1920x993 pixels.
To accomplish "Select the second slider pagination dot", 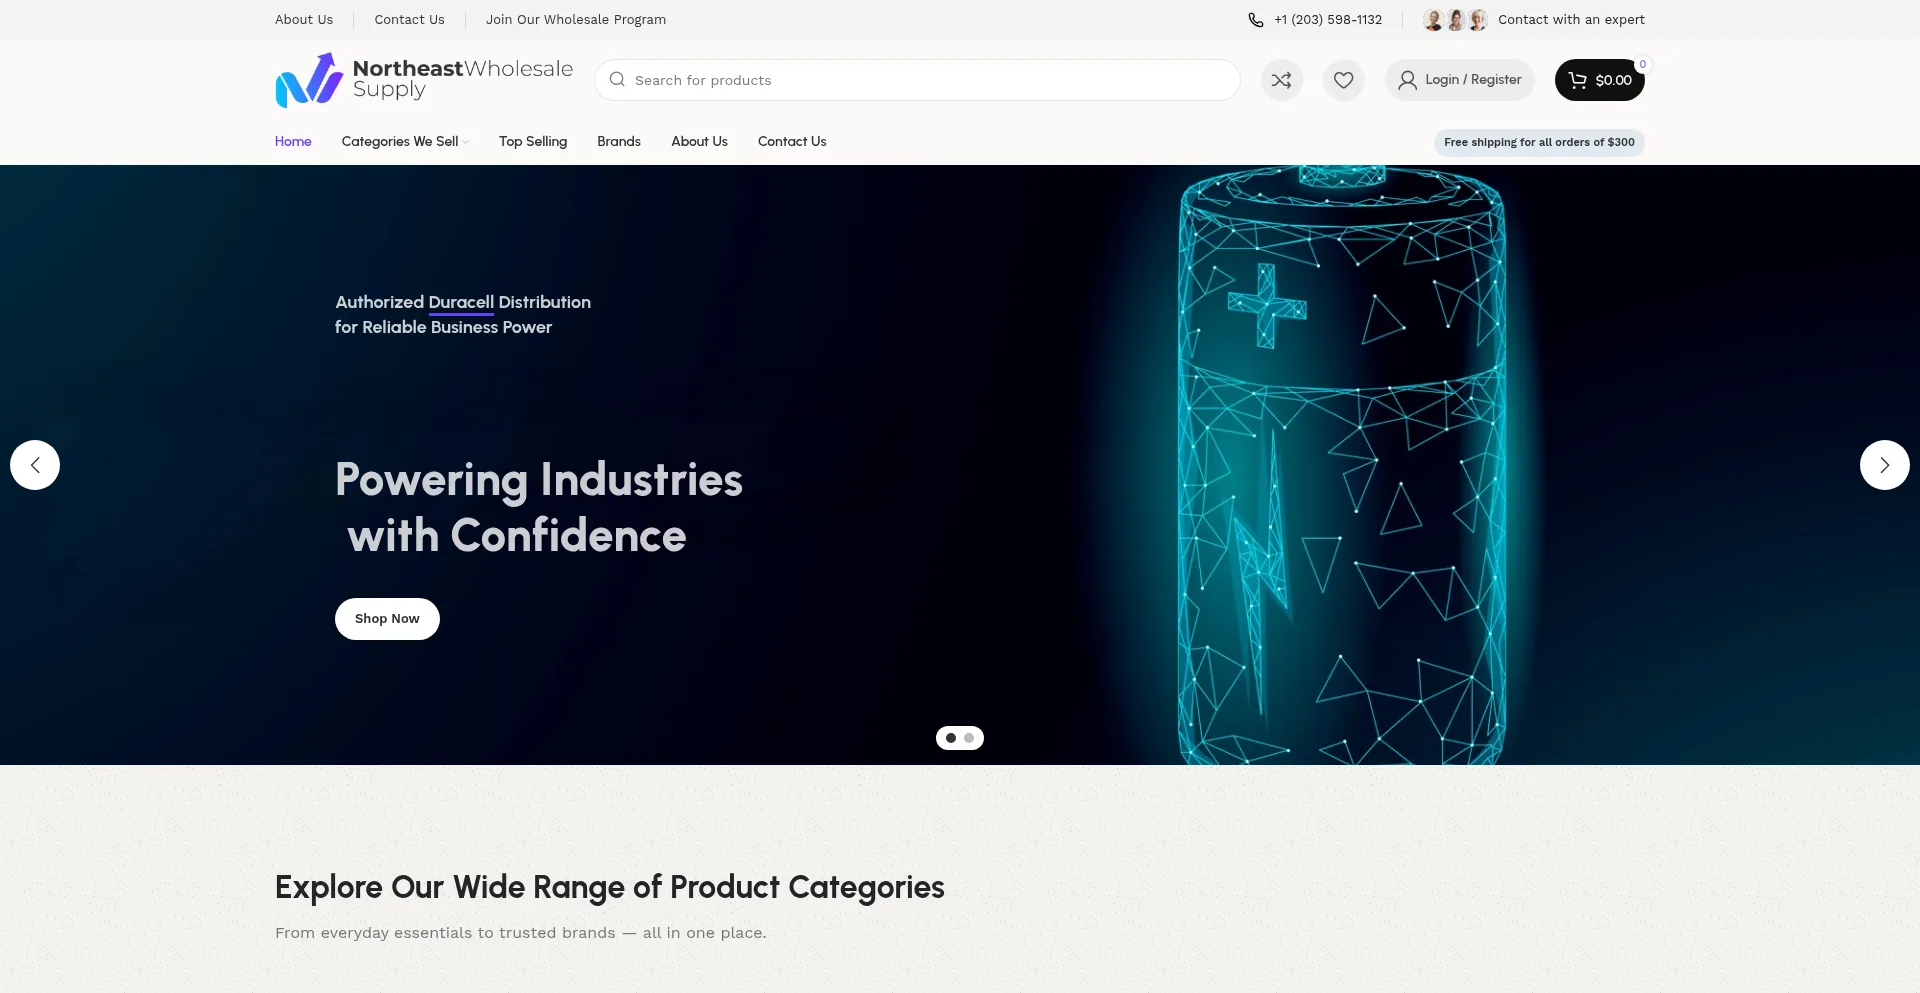I will [969, 738].
